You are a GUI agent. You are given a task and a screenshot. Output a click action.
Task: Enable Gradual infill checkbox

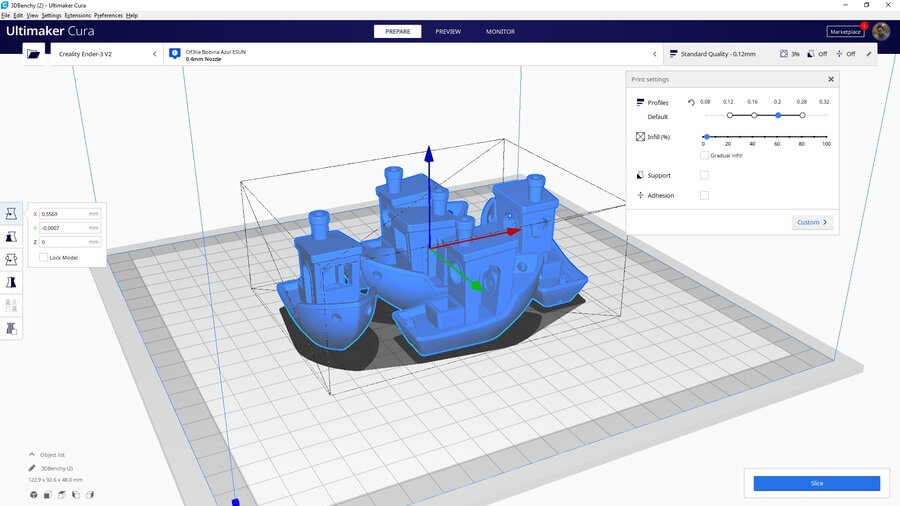(704, 155)
